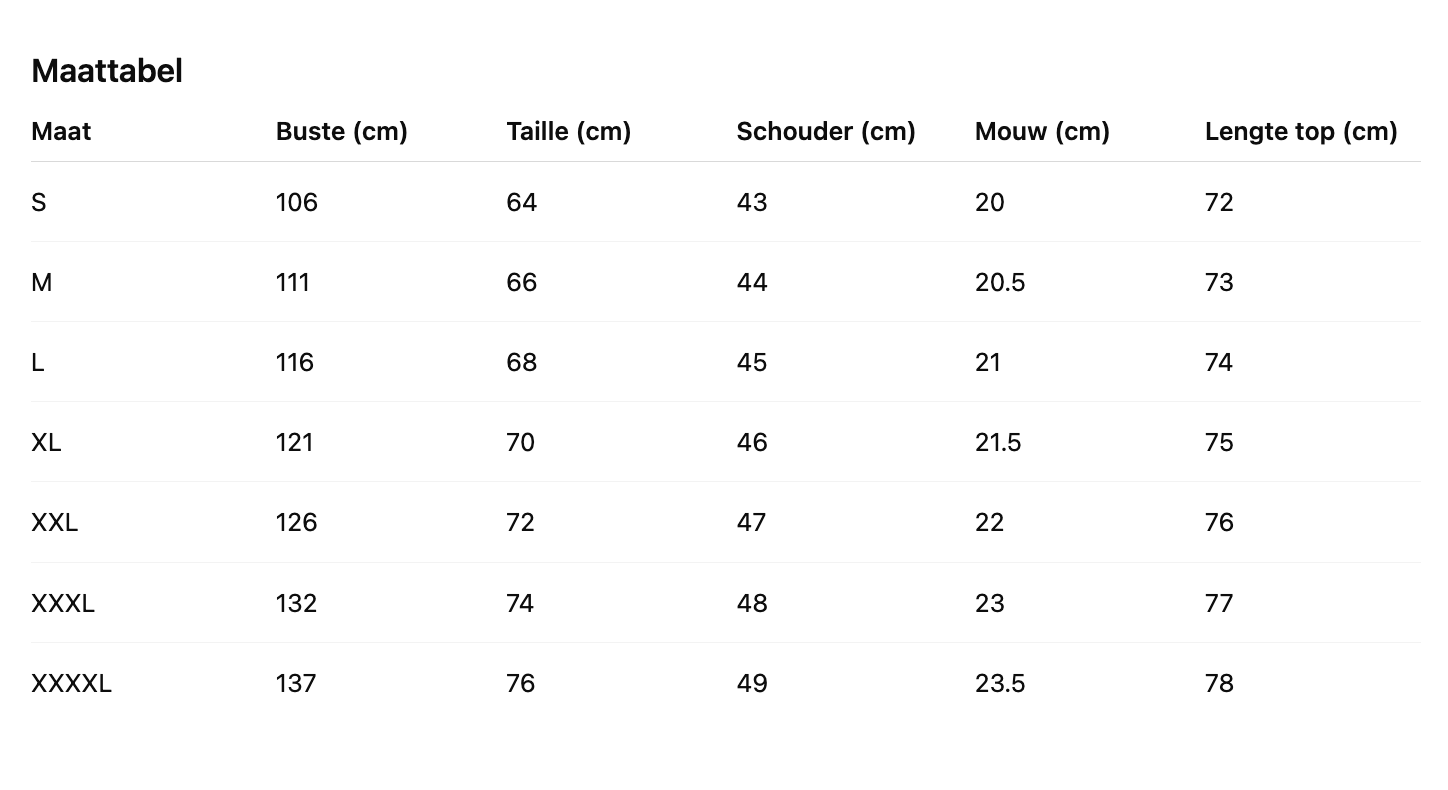Select waist value 66 for size M

521,283
